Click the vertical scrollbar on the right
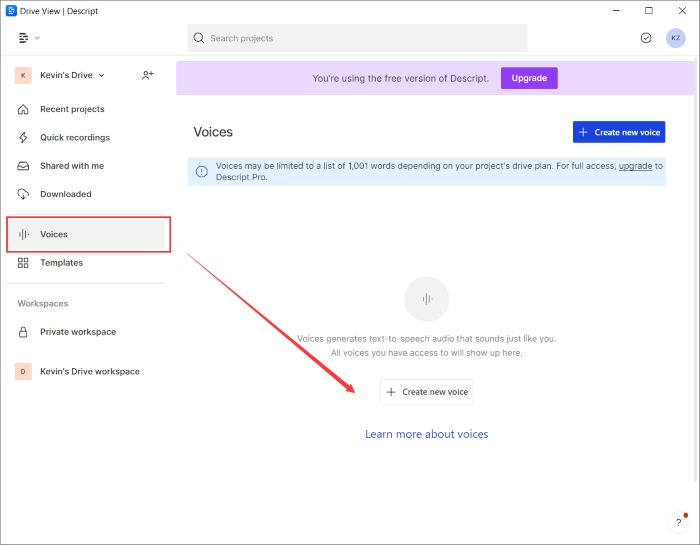The height and width of the screenshot is (545, 700). coord(697,268)
